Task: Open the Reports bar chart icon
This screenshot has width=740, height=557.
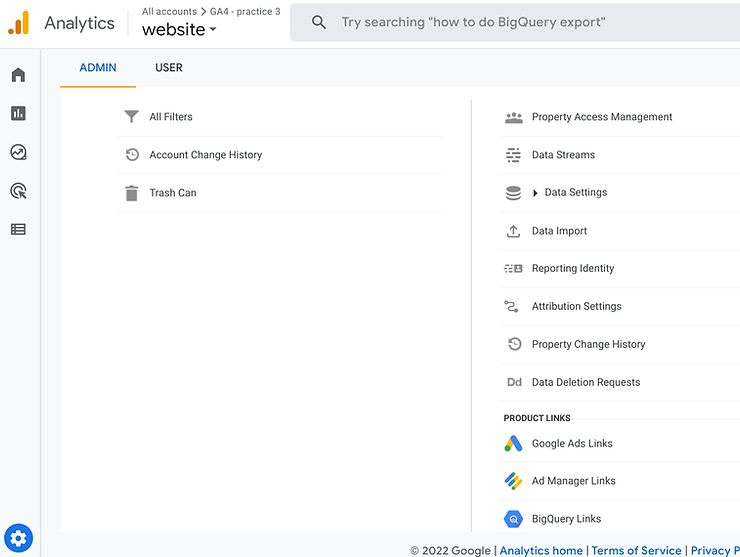Action: tap(18, 113)
